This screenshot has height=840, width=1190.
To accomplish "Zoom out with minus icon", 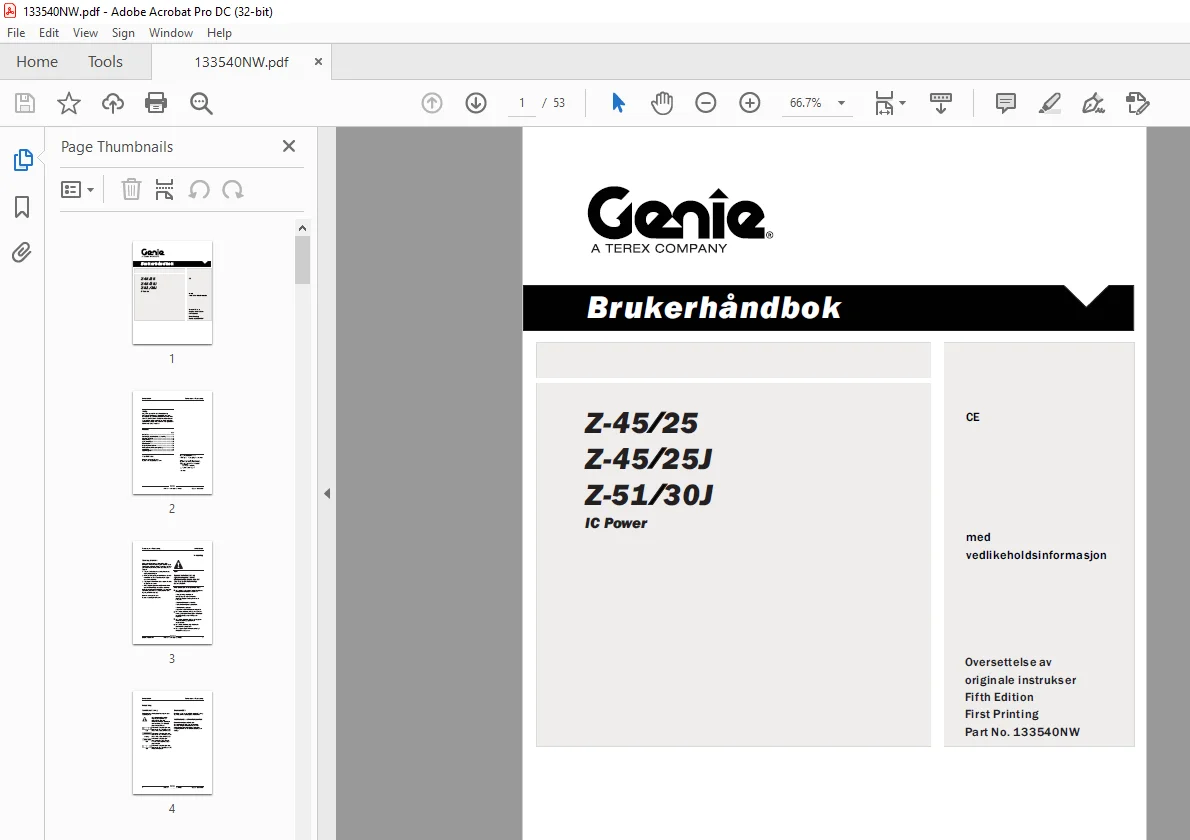I will (x=706, y=103).
